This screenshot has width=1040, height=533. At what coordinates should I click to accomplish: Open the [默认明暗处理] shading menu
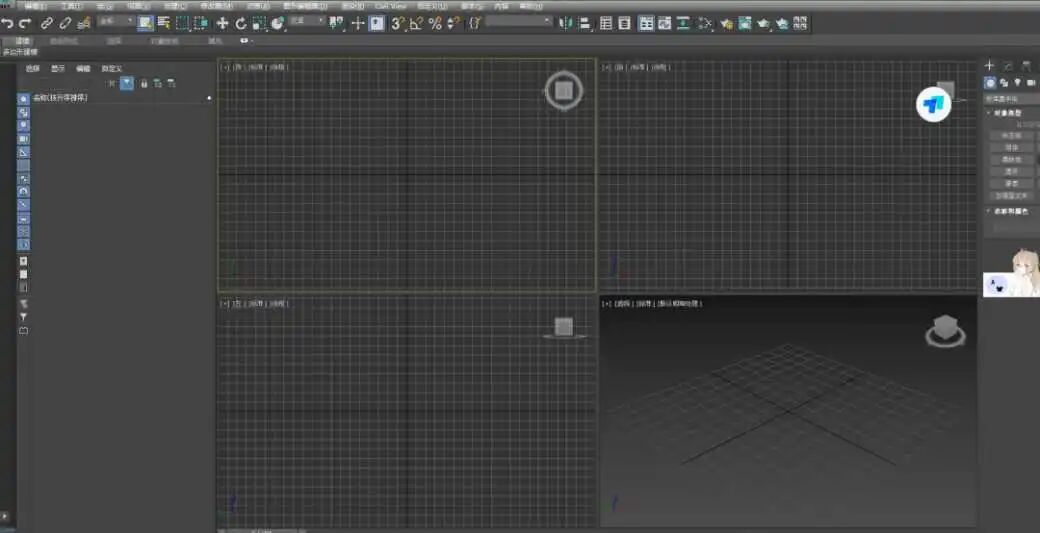pos(679,304)
